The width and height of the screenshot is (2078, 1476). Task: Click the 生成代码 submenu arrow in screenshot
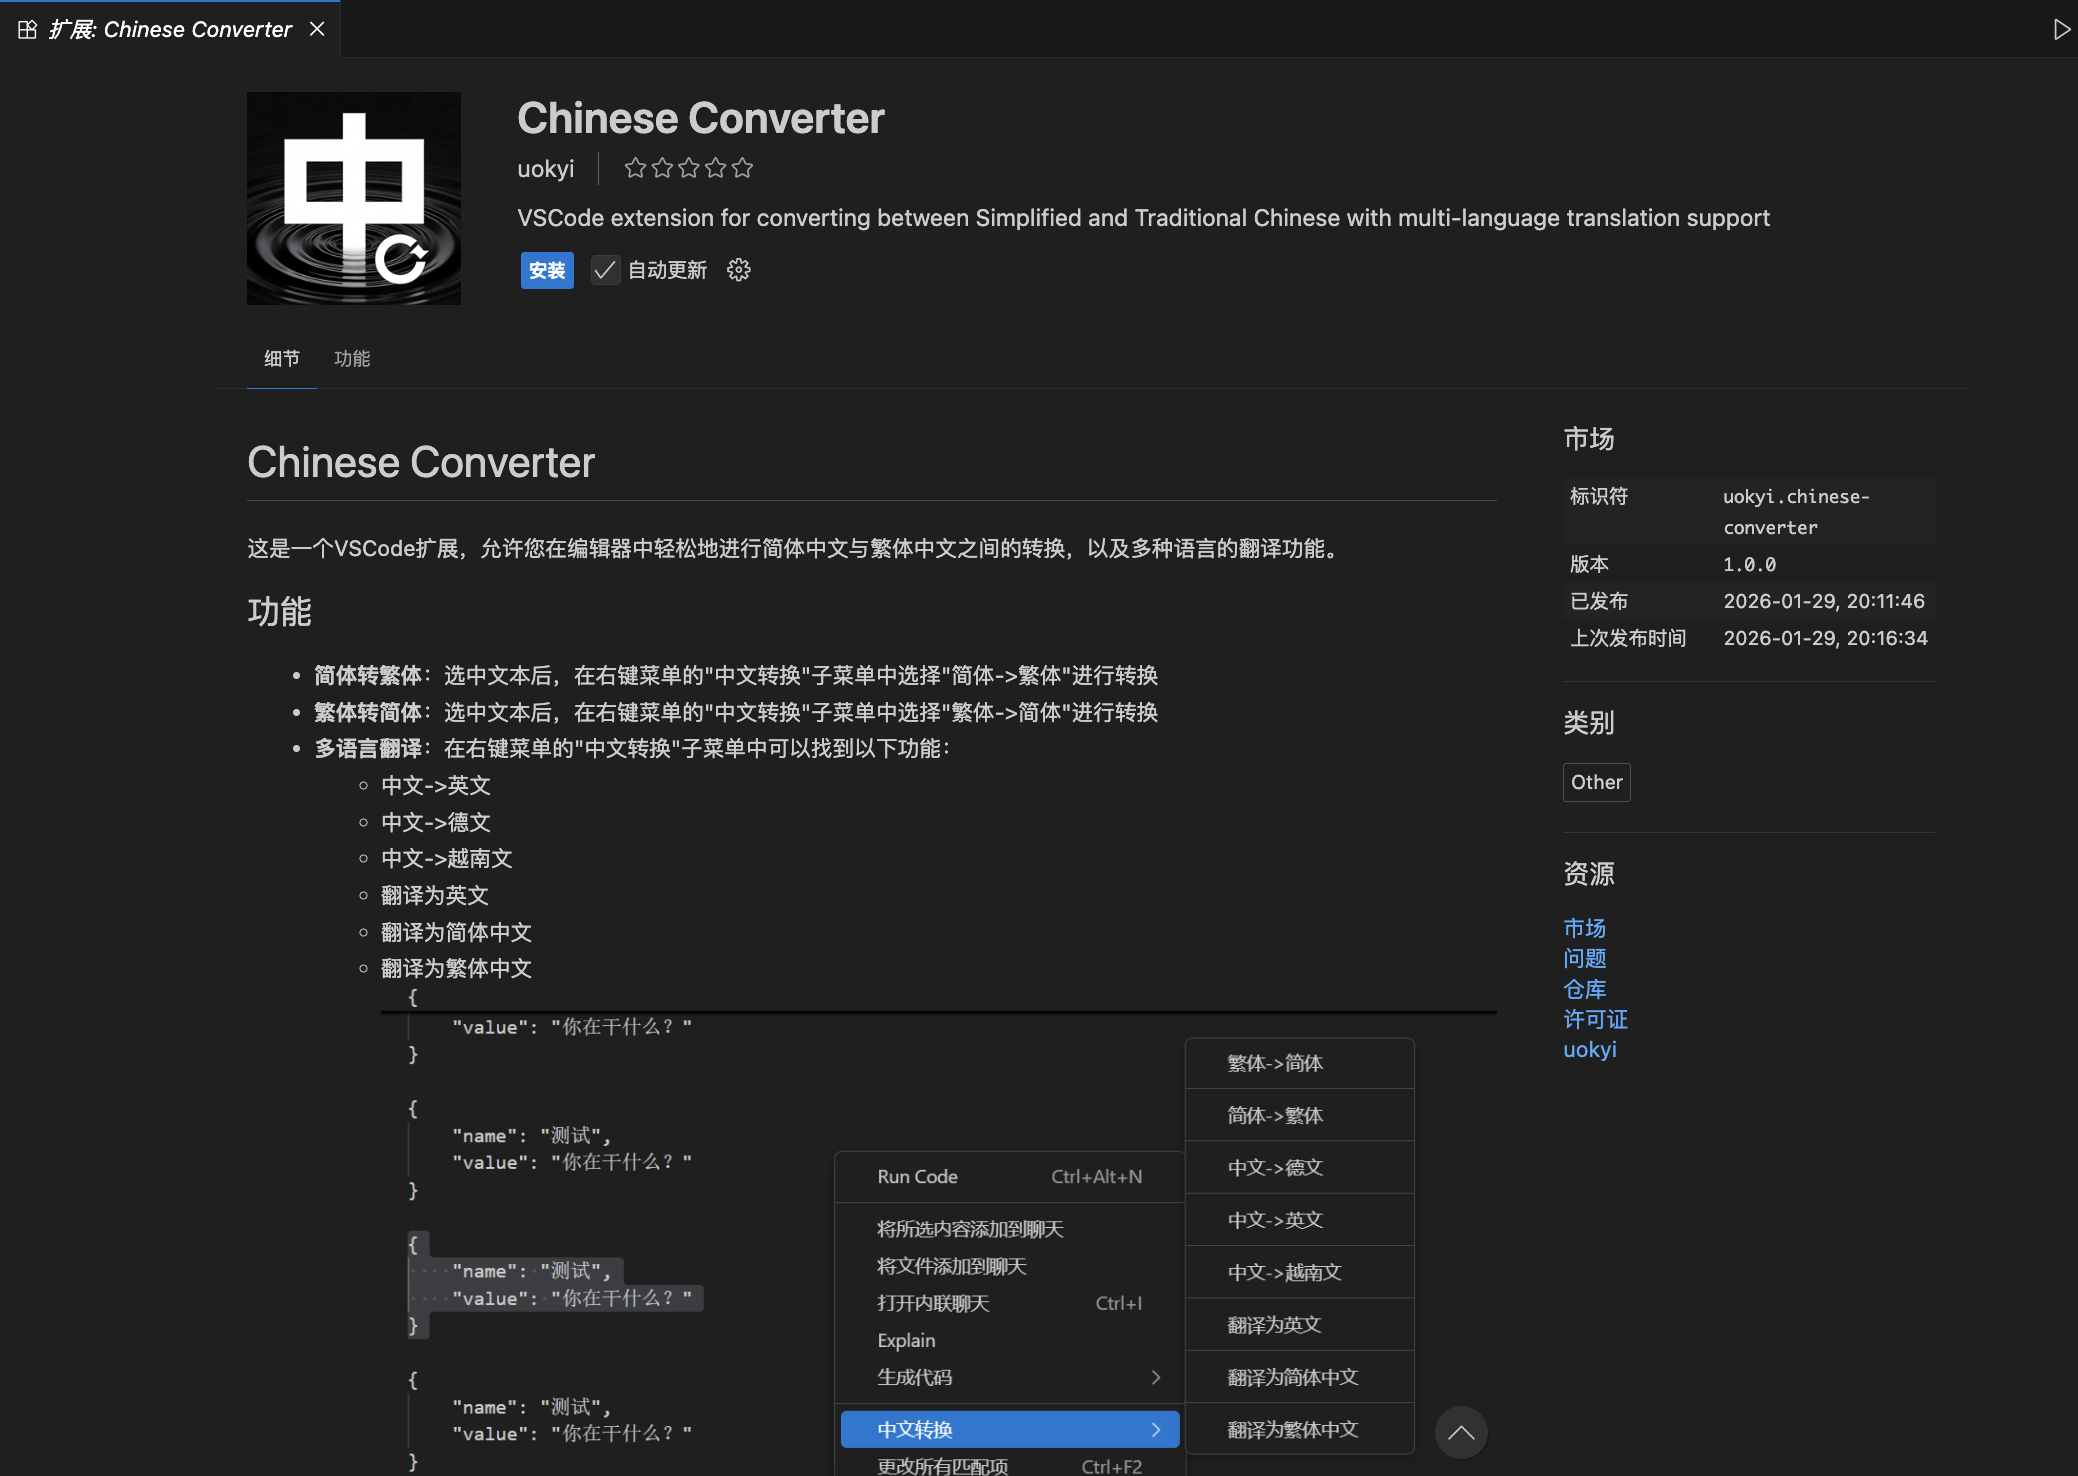(x=1156, y=1377)
